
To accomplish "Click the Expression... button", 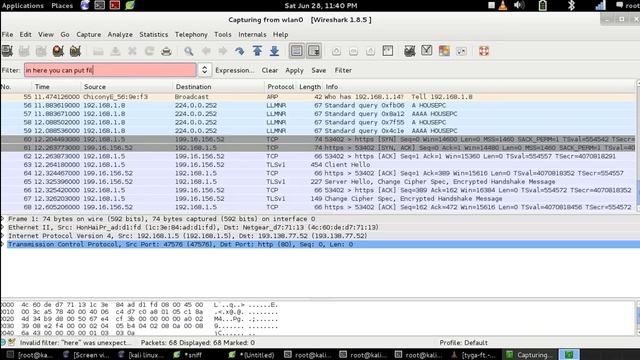I will coord(234,70).
